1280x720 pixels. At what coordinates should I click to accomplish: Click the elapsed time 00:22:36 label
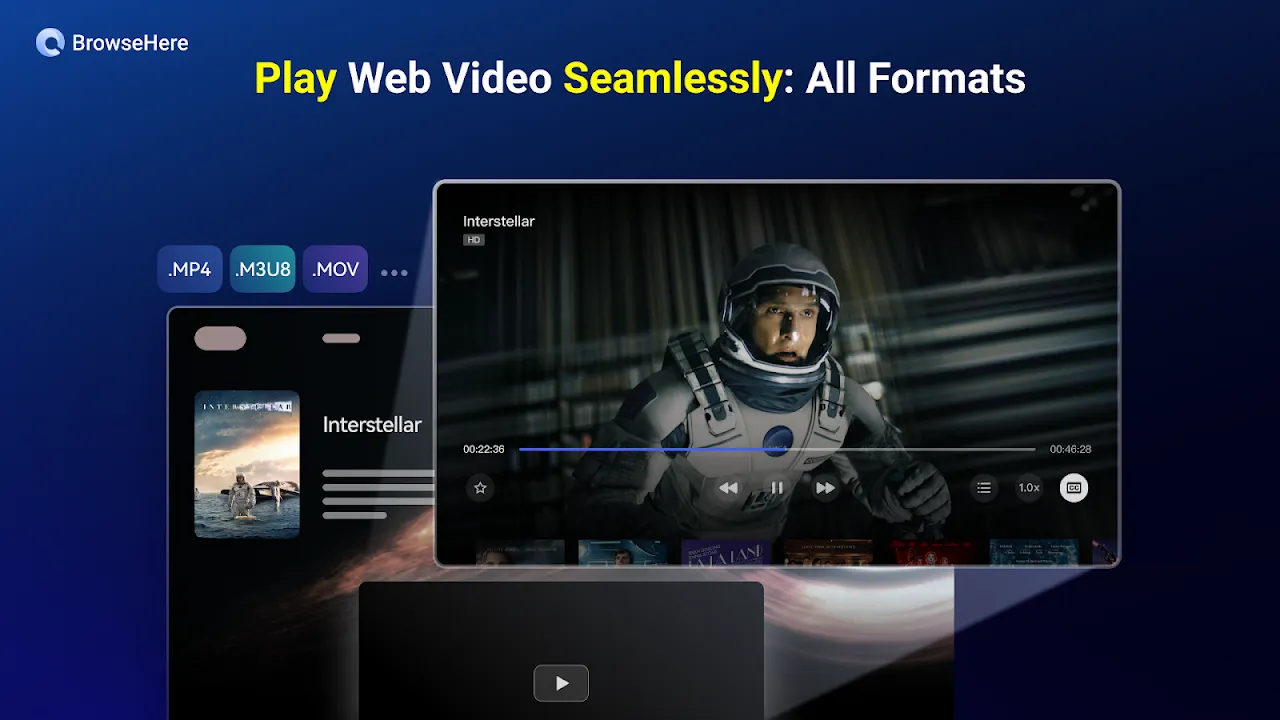(x=484, y=450)
